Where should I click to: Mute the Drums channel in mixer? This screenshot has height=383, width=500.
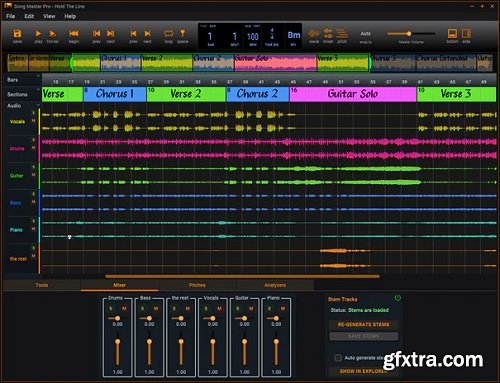point(124,309)
